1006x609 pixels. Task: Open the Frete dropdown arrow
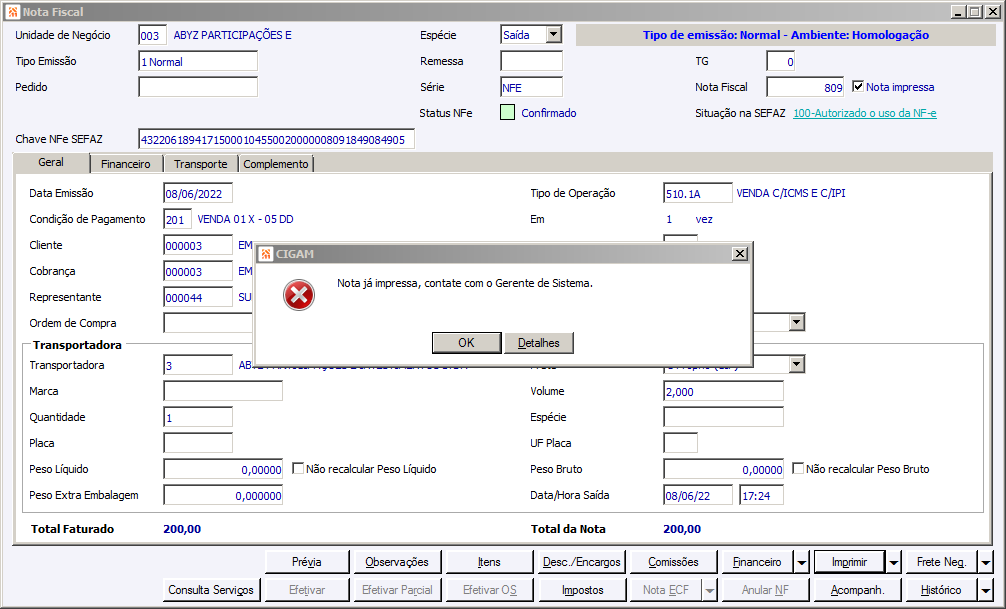click(x=797, y=365)
